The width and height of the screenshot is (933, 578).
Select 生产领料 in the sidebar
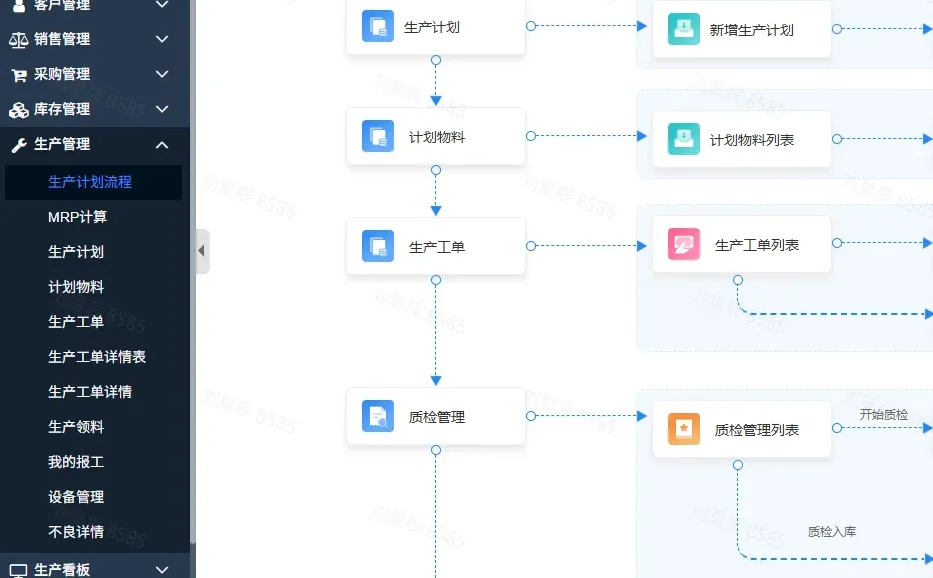[x=79, y=427]
